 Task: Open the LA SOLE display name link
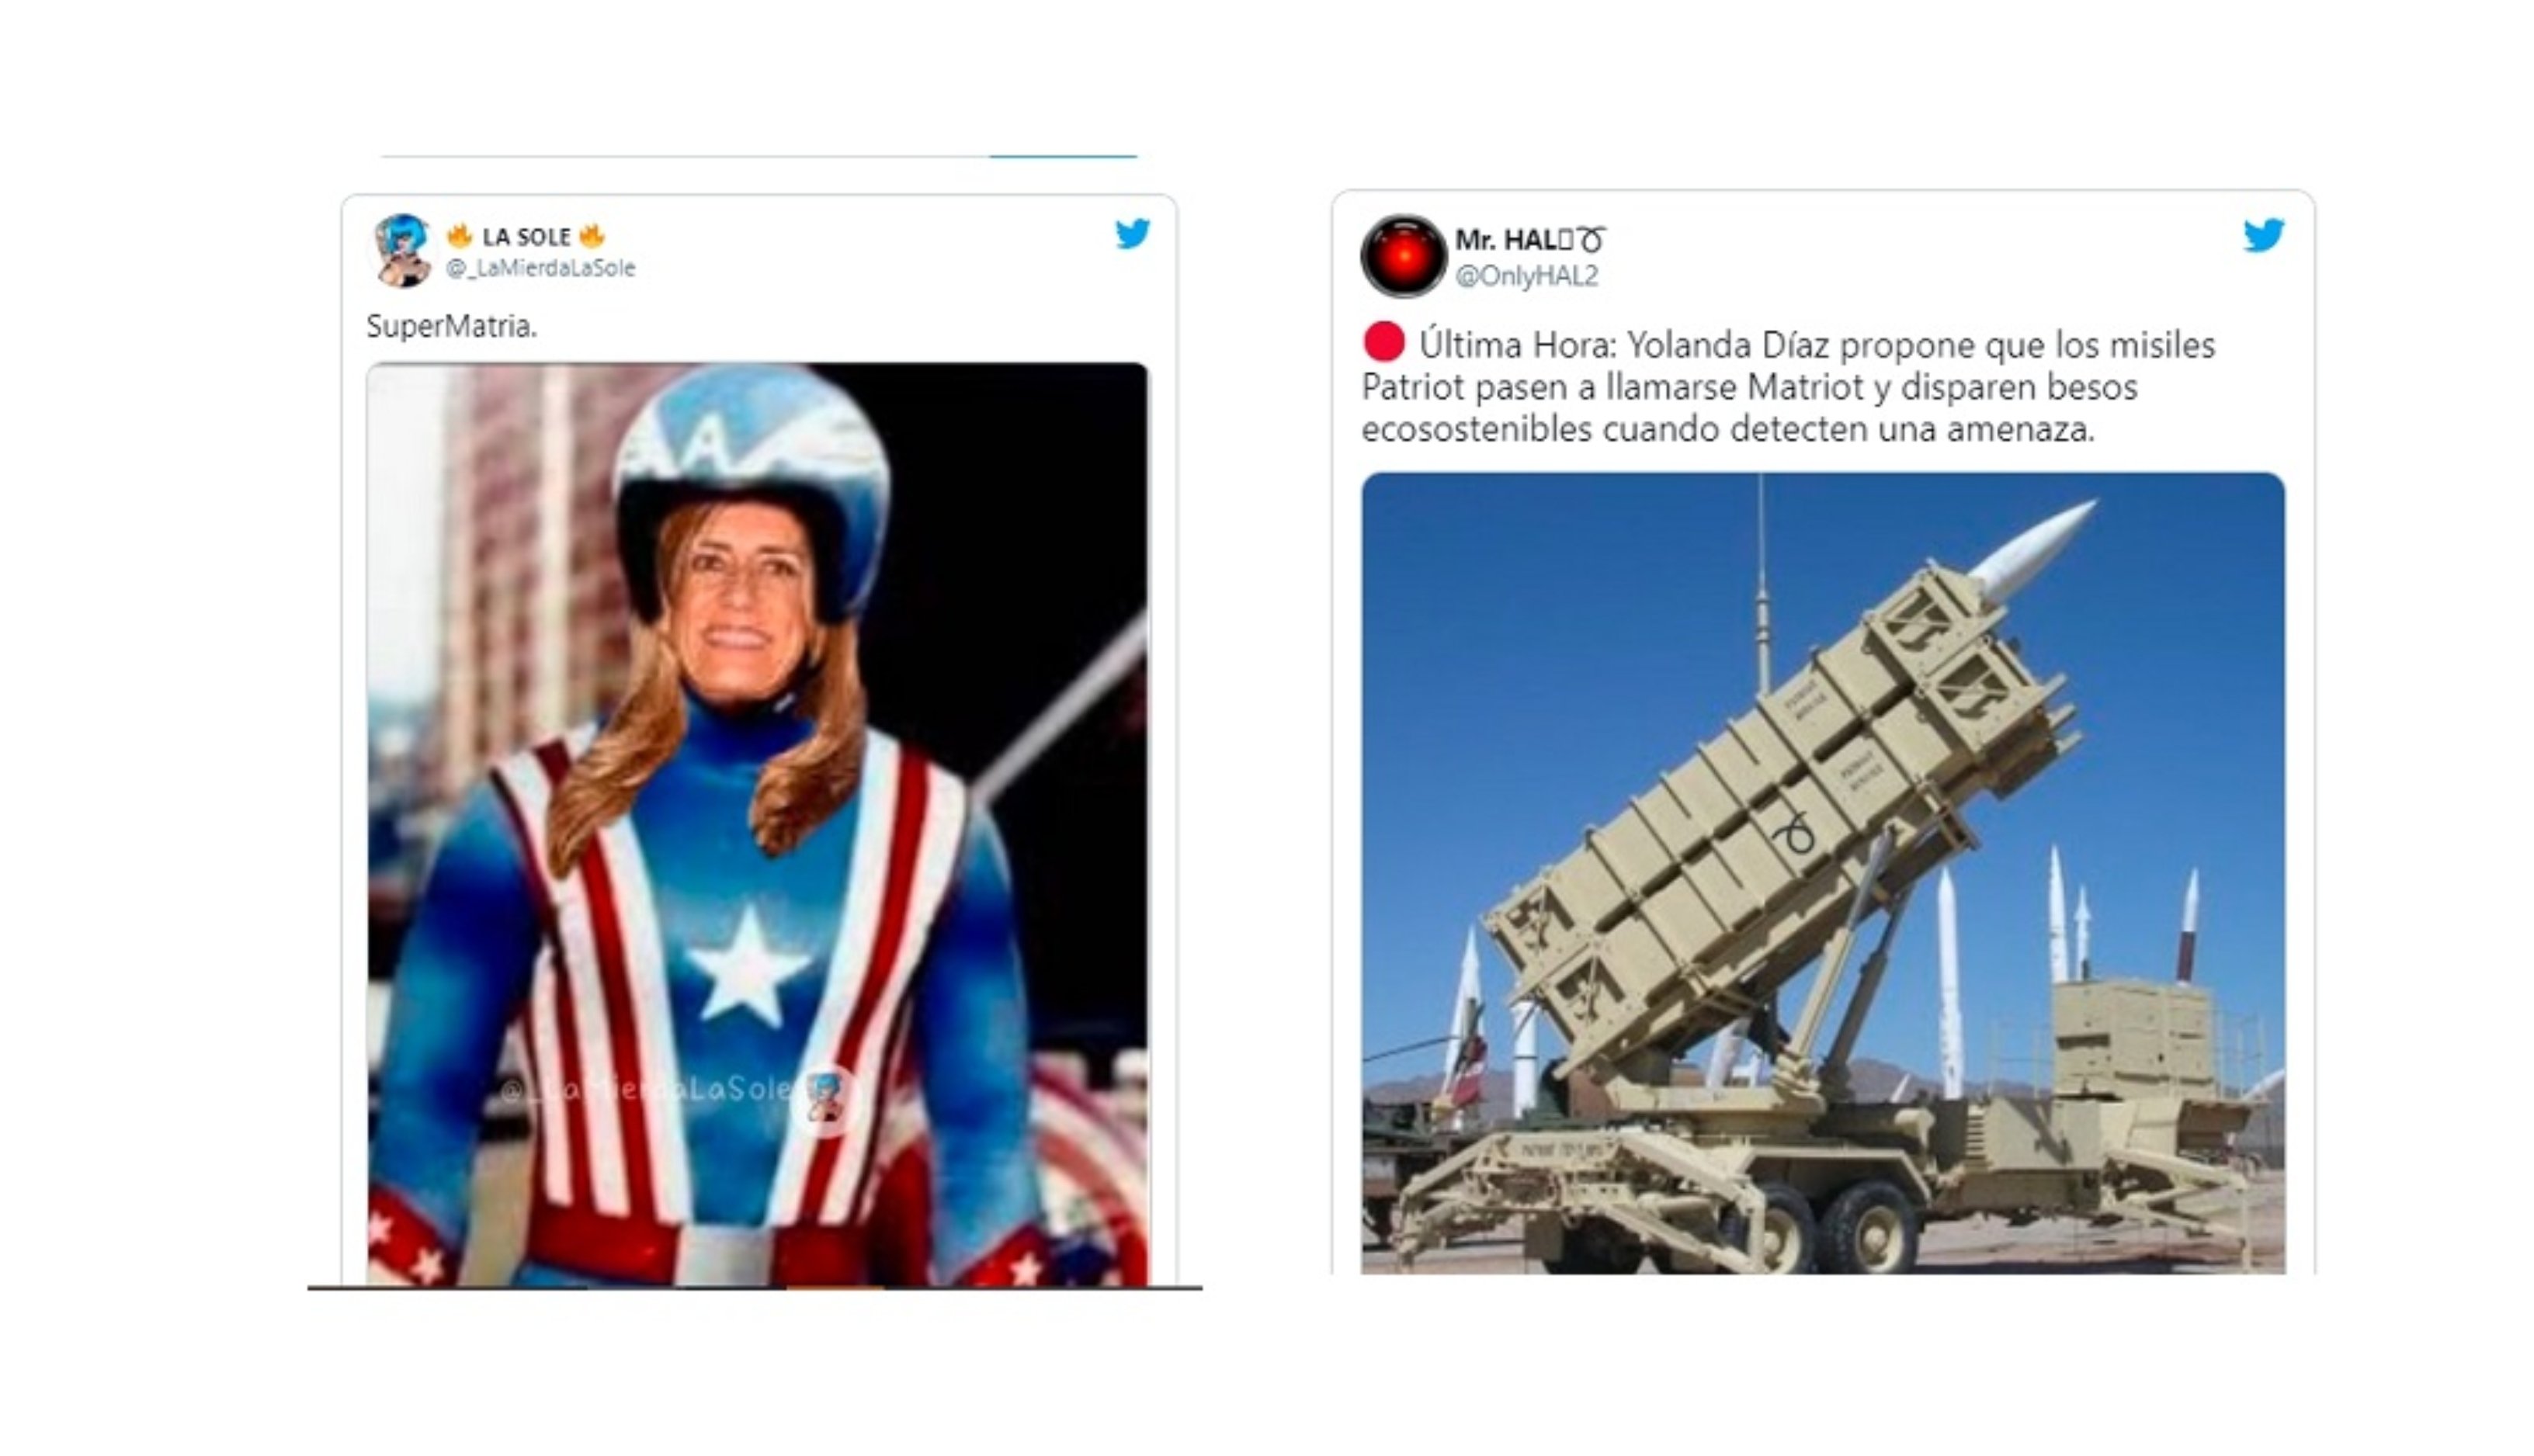(x=526, y=237)
